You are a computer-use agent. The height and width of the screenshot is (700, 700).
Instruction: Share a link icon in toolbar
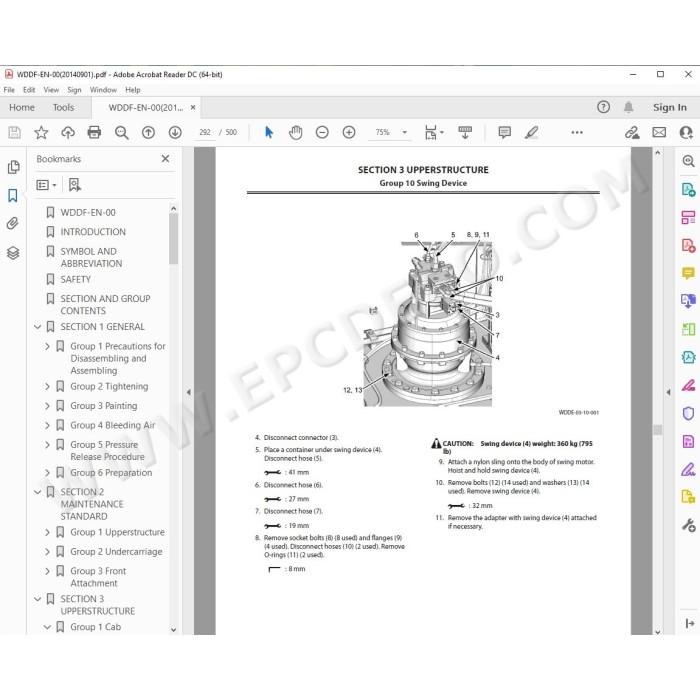click(x=632, y=132)
